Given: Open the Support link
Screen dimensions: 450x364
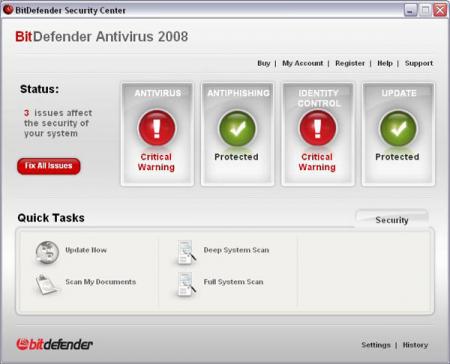Looking at the screenshot, I should point(419,63).
